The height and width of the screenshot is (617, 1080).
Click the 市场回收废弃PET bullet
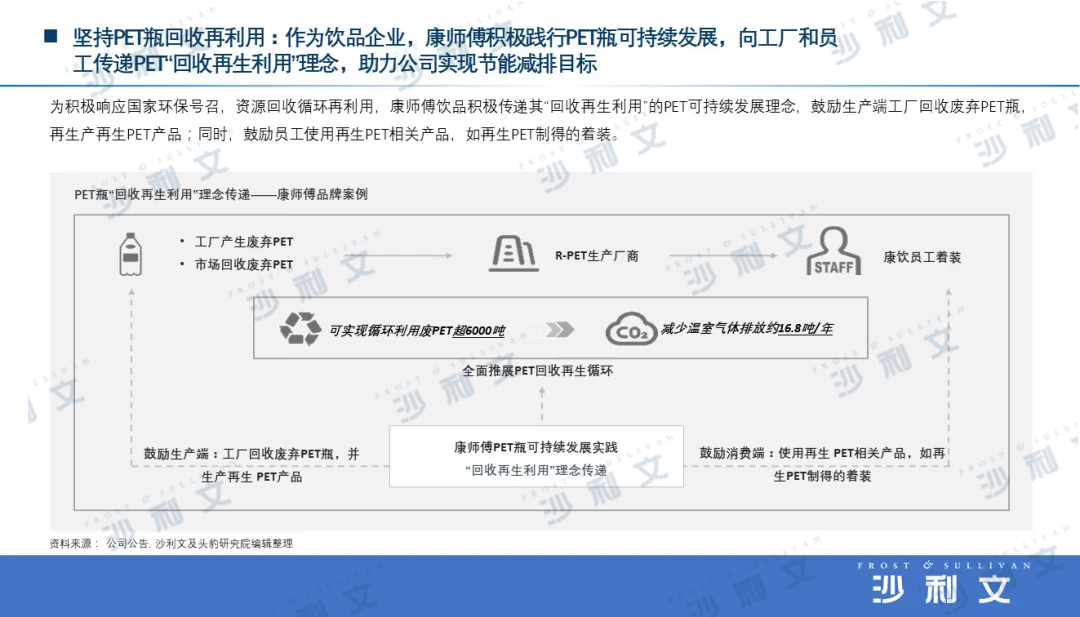point(244,265)
